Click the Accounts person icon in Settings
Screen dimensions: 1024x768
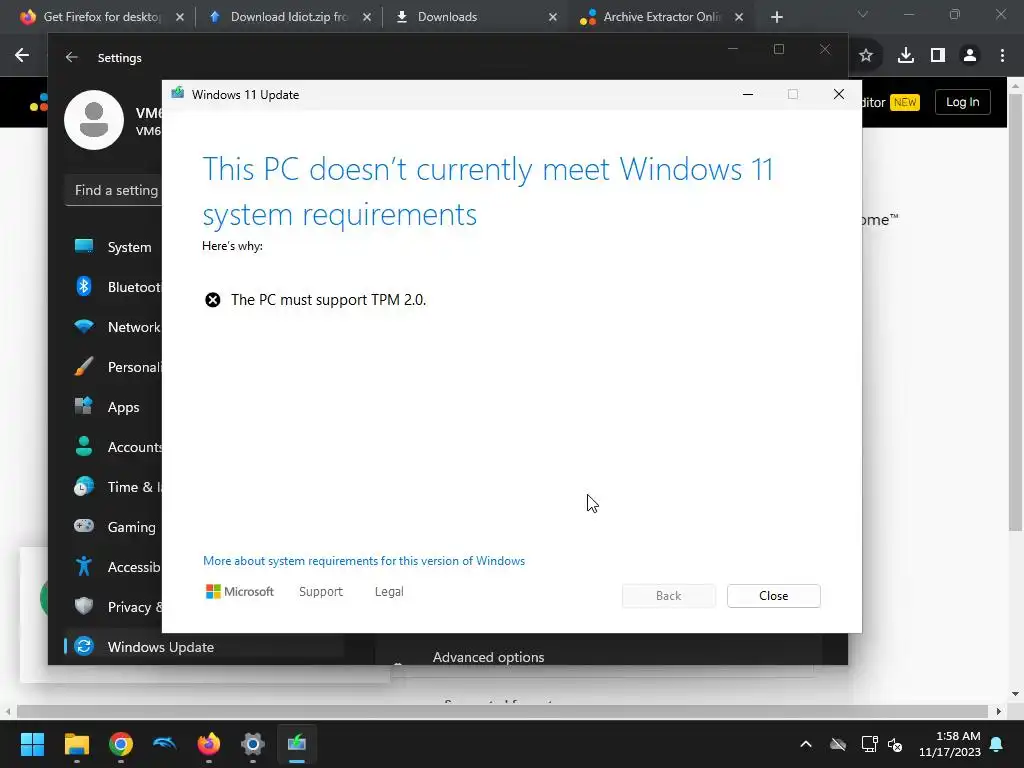pyautogui.click(x=84, y=447)
